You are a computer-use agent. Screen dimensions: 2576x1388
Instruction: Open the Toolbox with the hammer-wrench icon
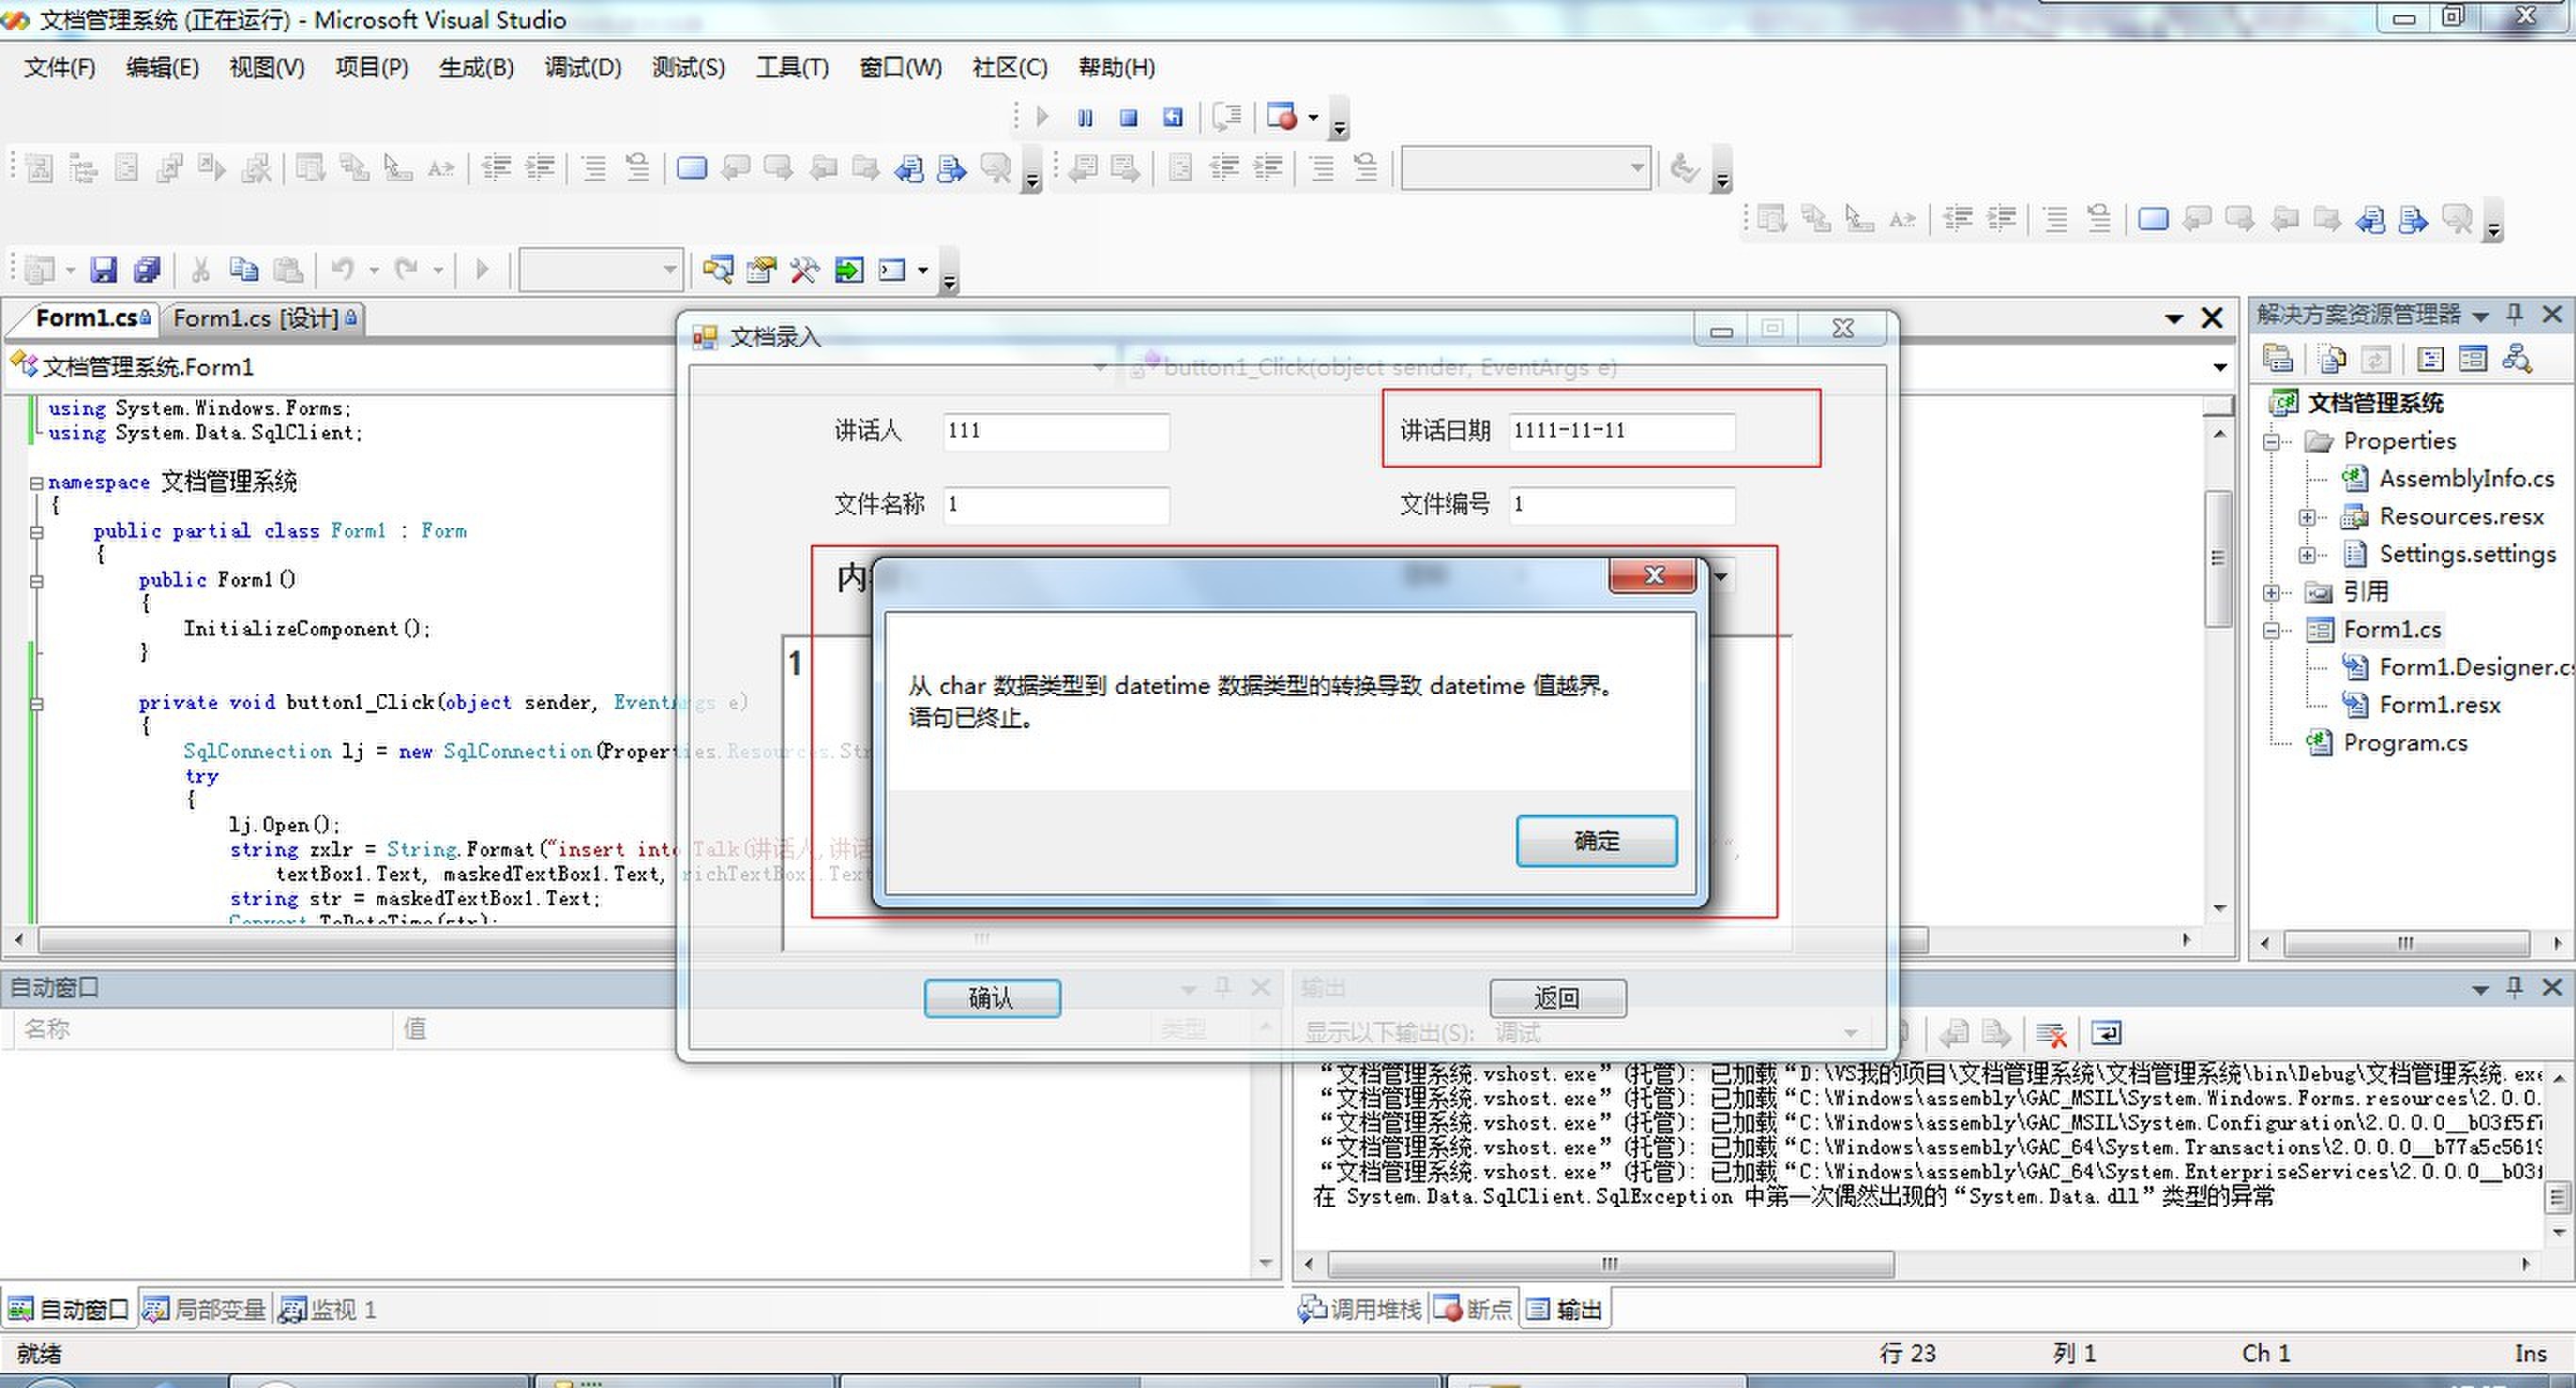(x=804, y=270)
